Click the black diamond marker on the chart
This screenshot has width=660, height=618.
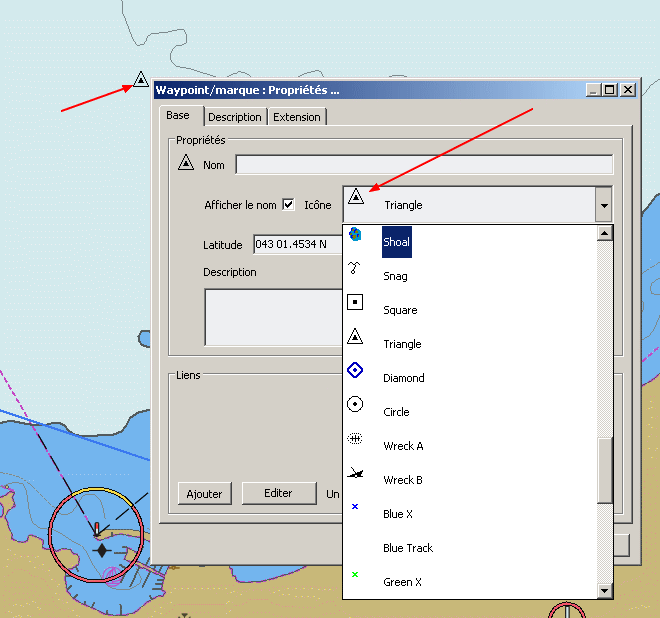click(x=101, y=550)
